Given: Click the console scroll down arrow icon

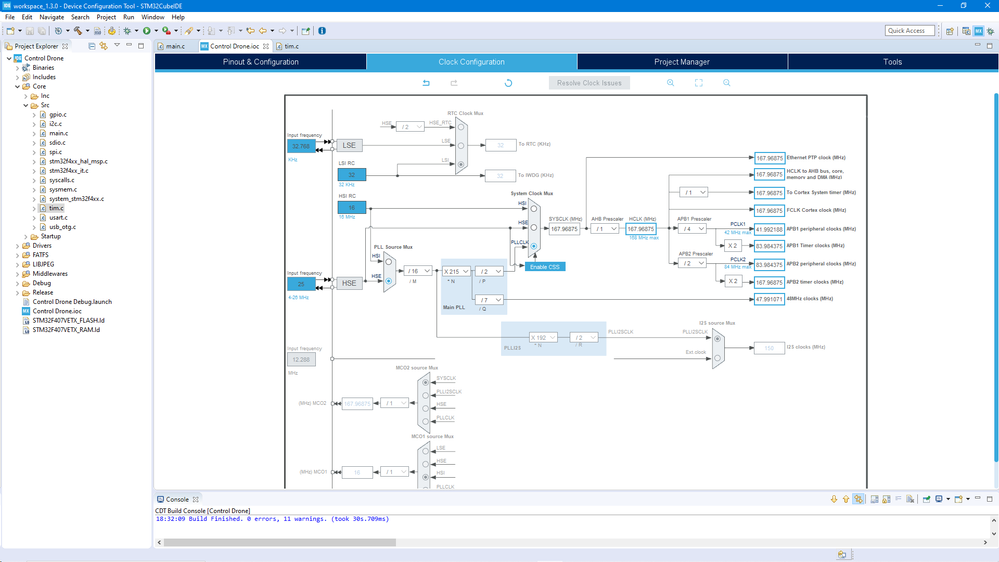Looking at the screenshot, I should pyautogui.click(x=833, y=499).
